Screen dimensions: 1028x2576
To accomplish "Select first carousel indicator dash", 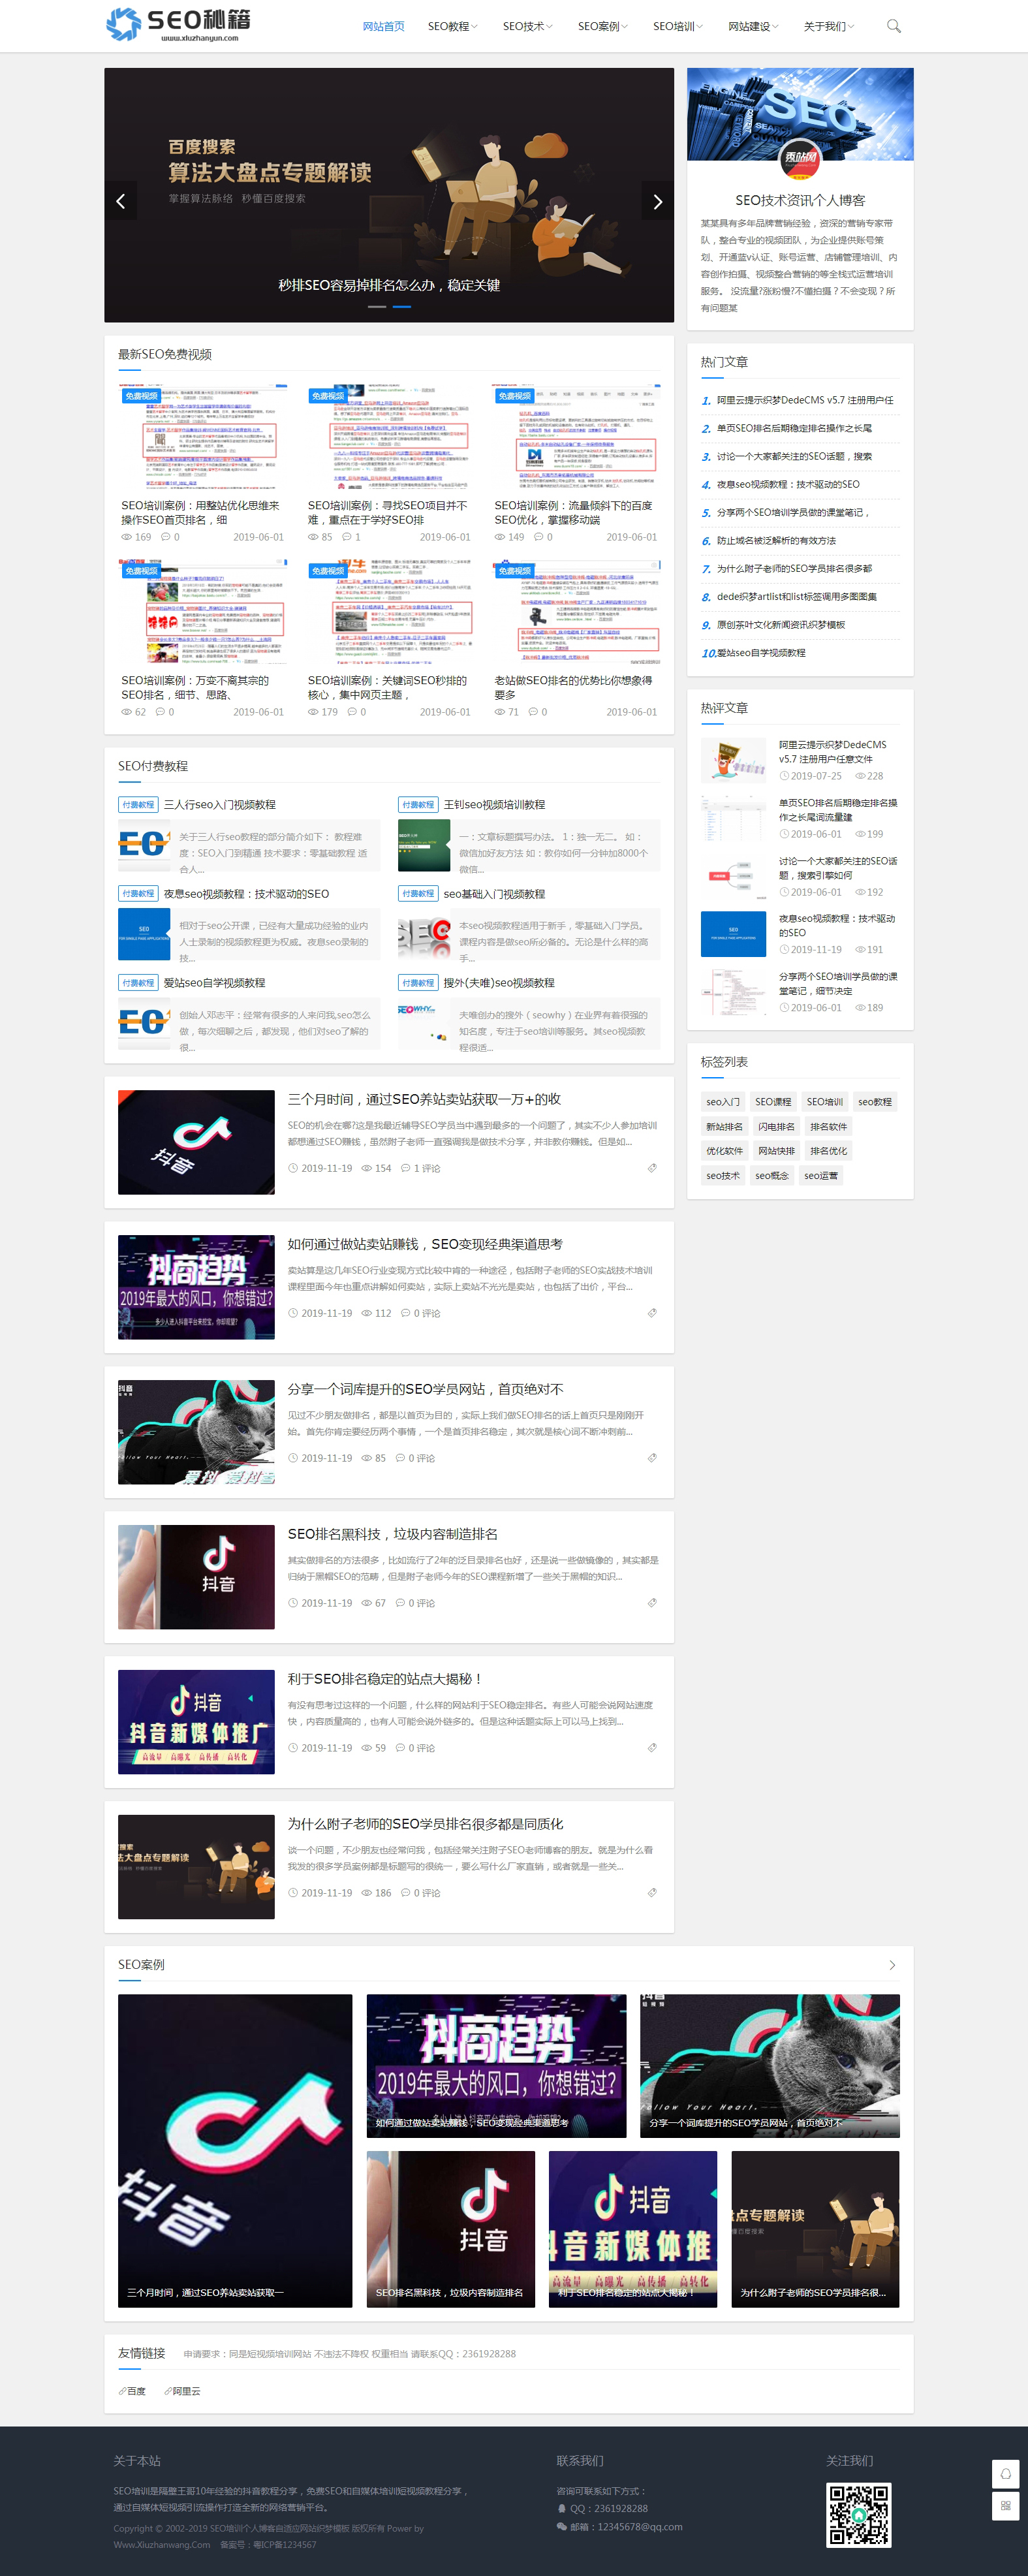I will (x=377, y=306).
